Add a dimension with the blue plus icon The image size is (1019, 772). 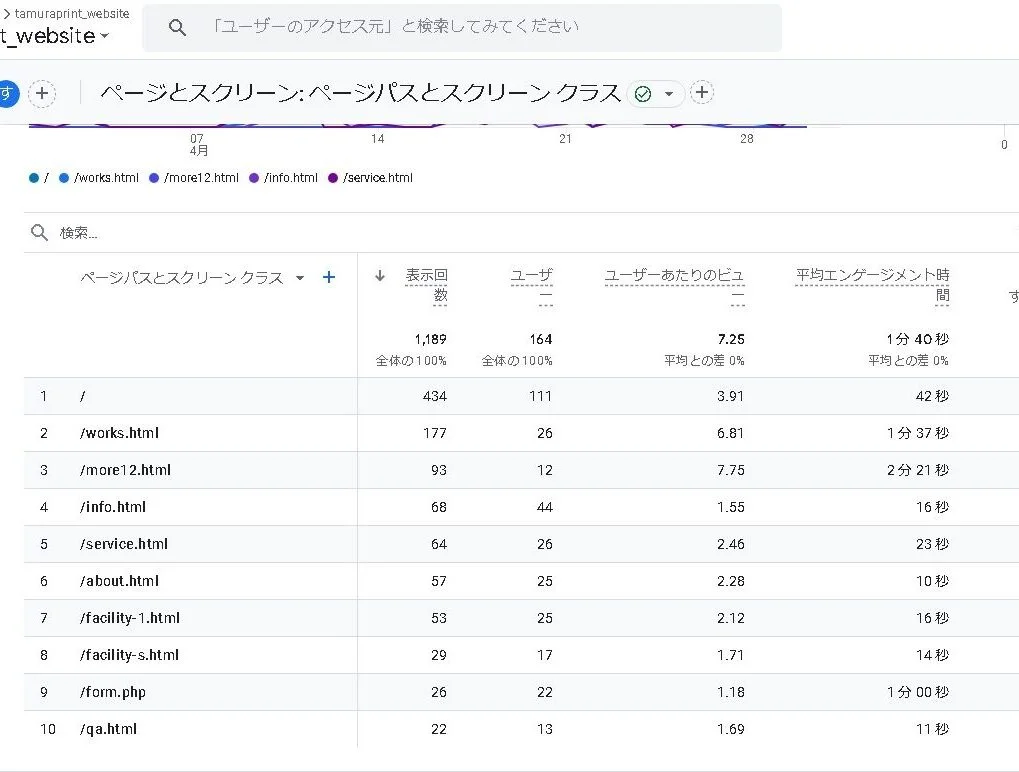328,278
